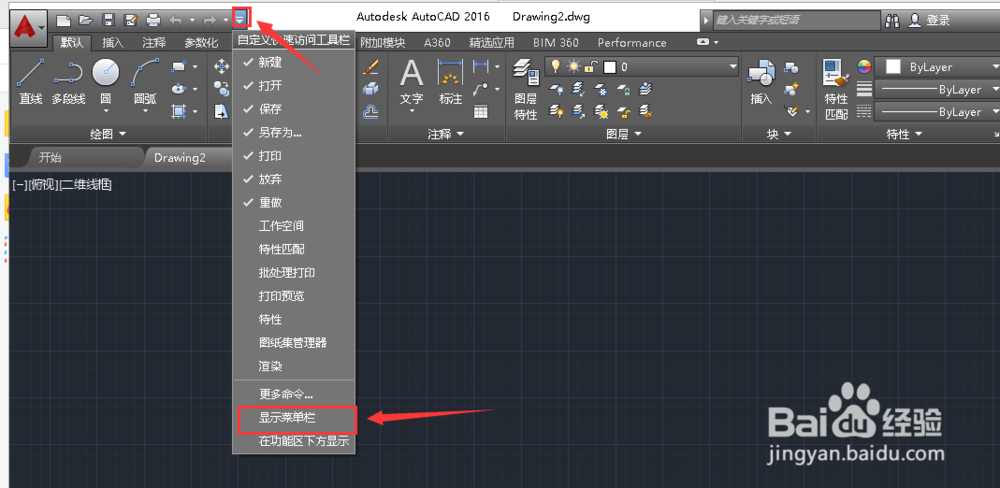Enable 图纸集管理器 in the customize menu
This screenshot has width=1000, height=488.
pyautogui.click(x=294, y=343)
